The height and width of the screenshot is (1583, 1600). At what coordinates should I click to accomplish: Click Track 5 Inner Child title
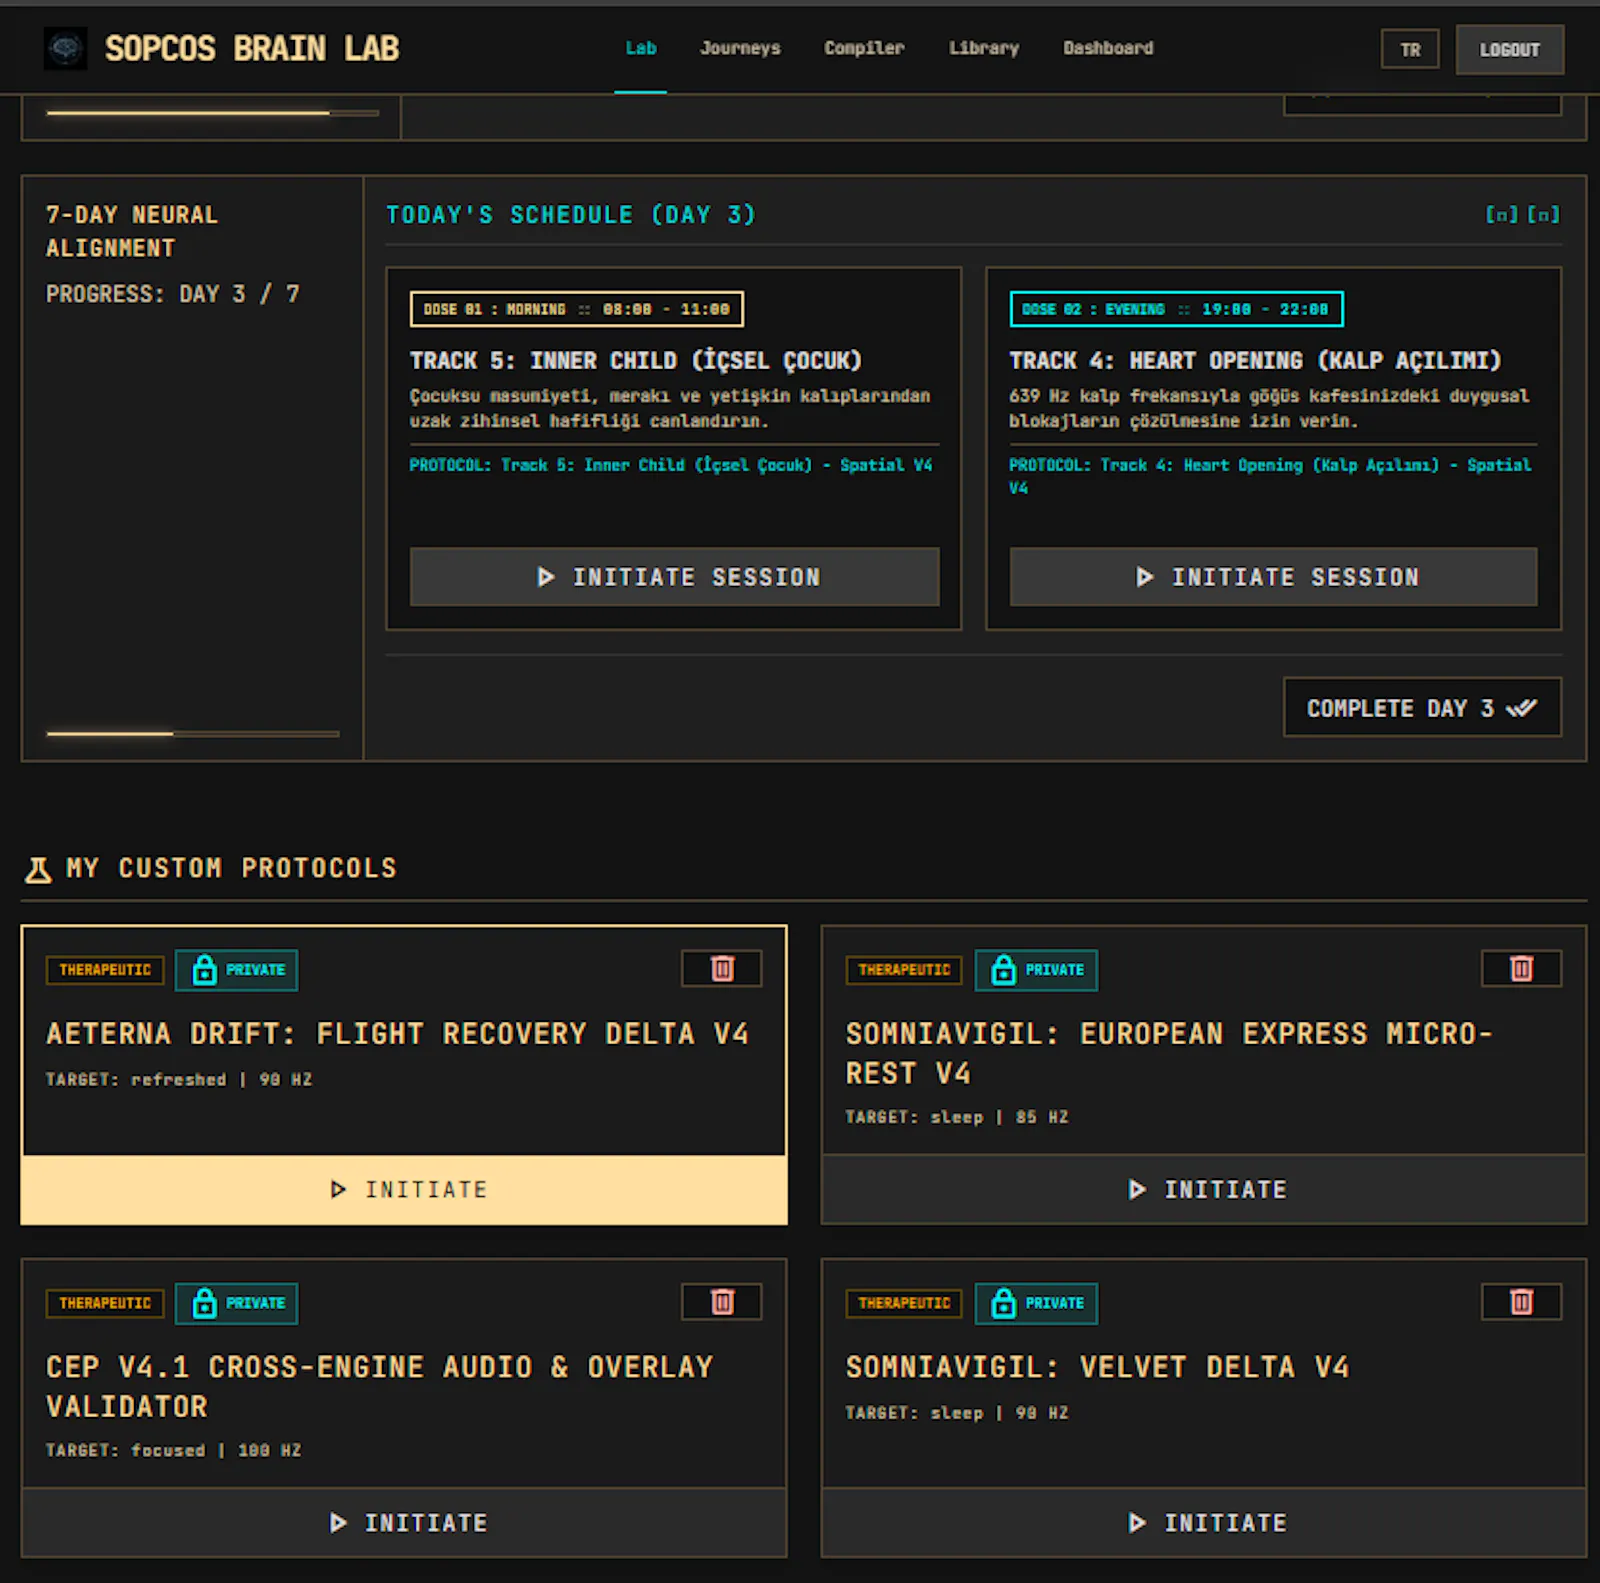pos(635,360)
